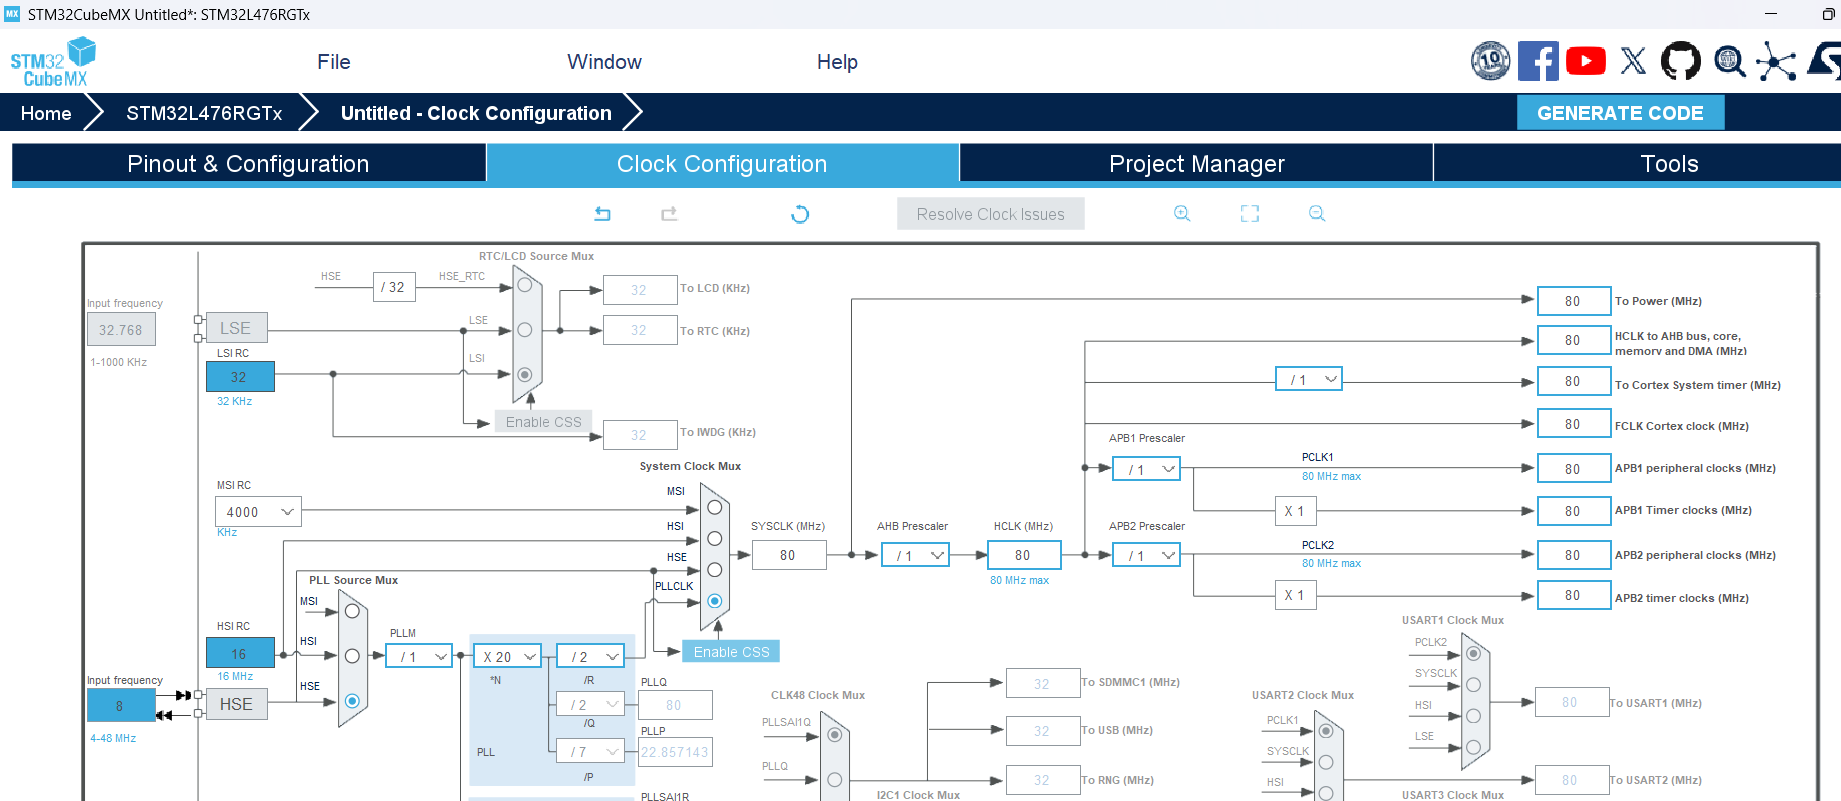Click the LSE oscillator block
1841x801 pixels.
(236, 328)
